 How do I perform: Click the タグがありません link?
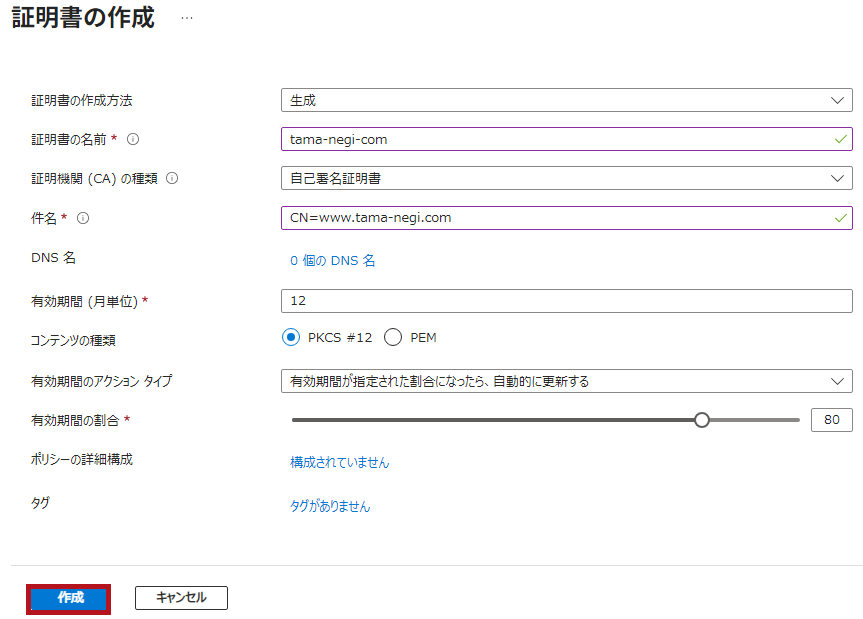330,506
